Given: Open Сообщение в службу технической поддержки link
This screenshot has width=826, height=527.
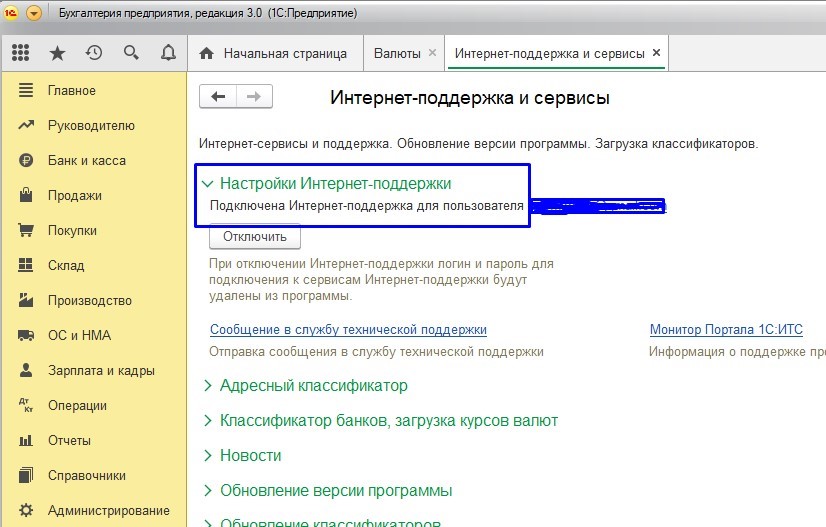Looking at the screenshot, I should [x=348, y=330].
